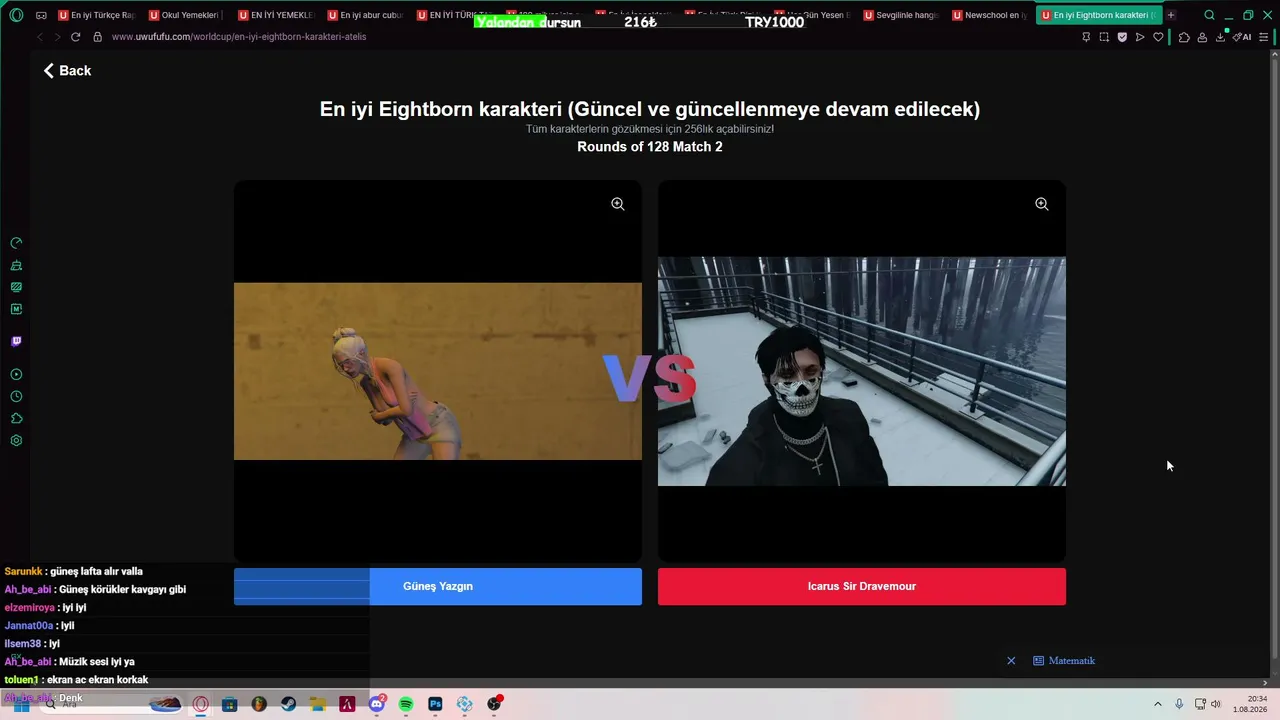Screen dimensions: 1280x720
Task: Open the profile account icon
Action: (x=1202, y=37)
